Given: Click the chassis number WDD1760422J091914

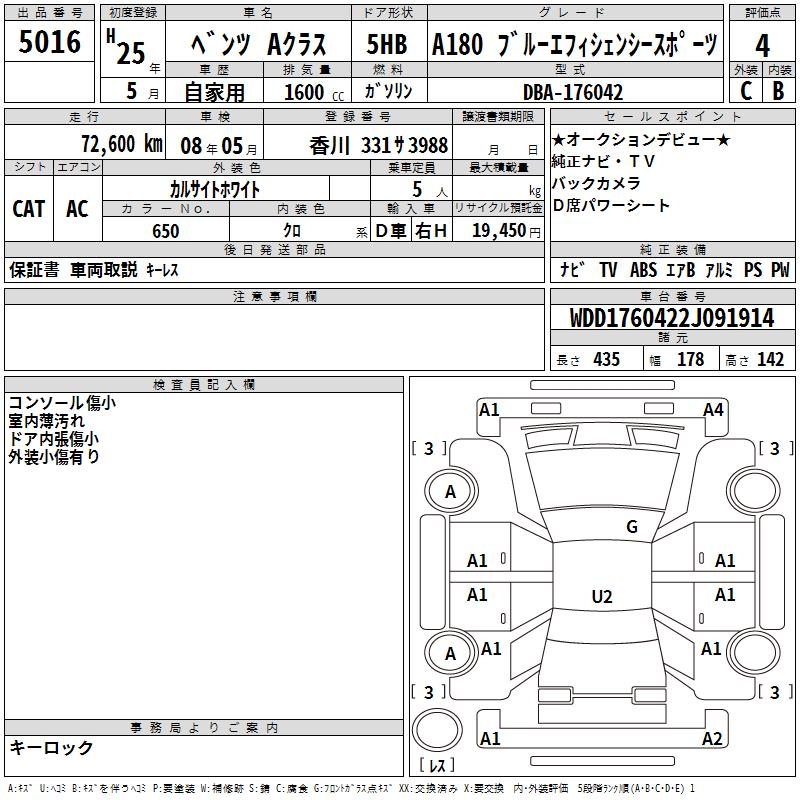Looking at the screenshot, I should [x=672, y=318].
